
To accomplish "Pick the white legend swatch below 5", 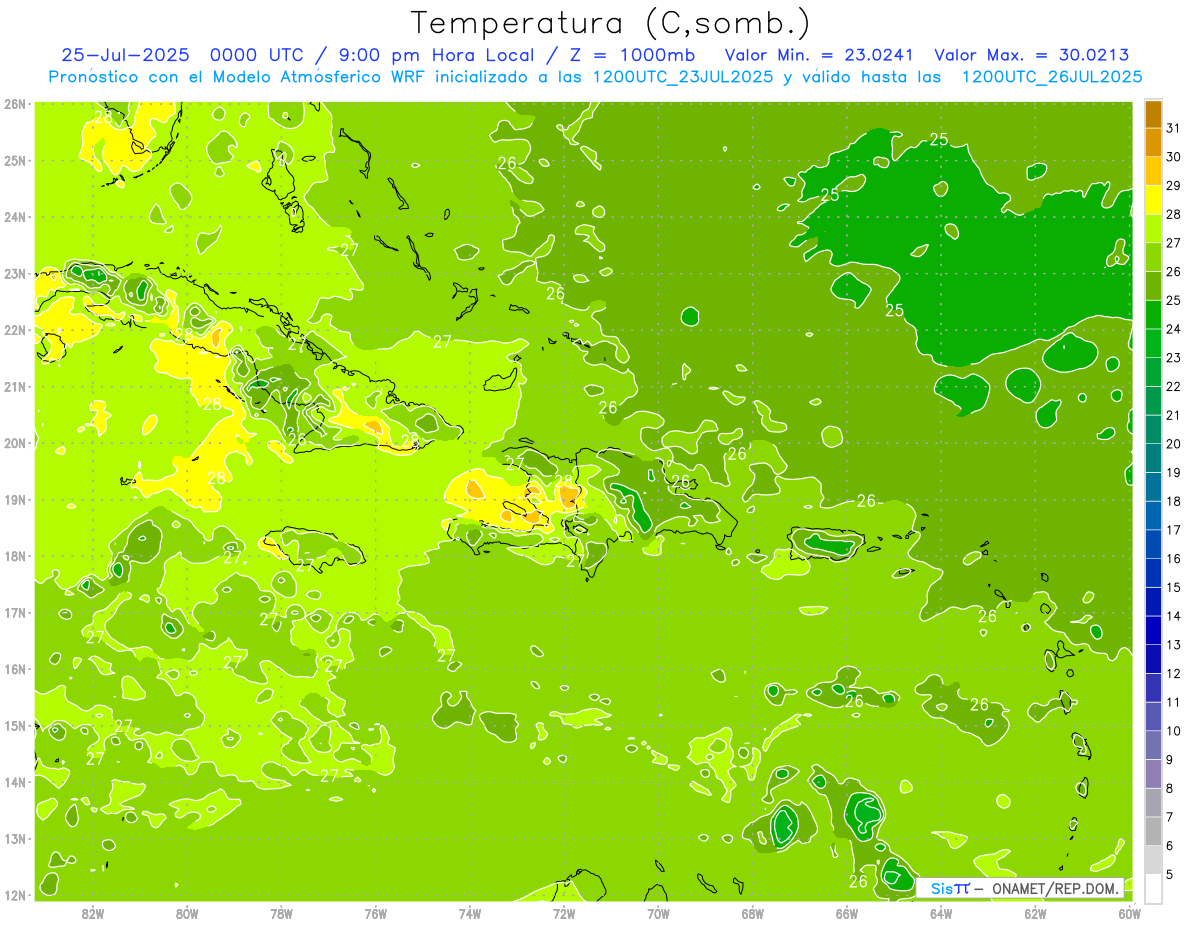I will click(x=1153, y=888).
